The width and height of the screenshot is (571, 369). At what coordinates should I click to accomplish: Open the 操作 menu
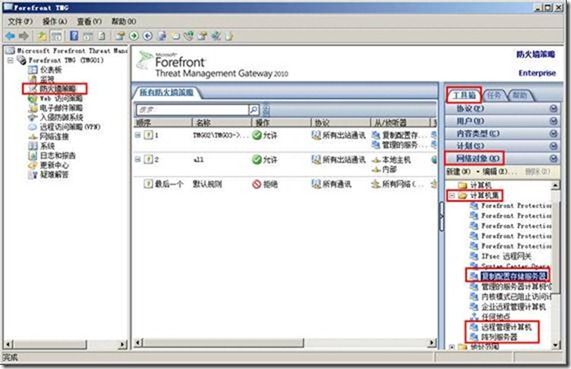point(55,21)
